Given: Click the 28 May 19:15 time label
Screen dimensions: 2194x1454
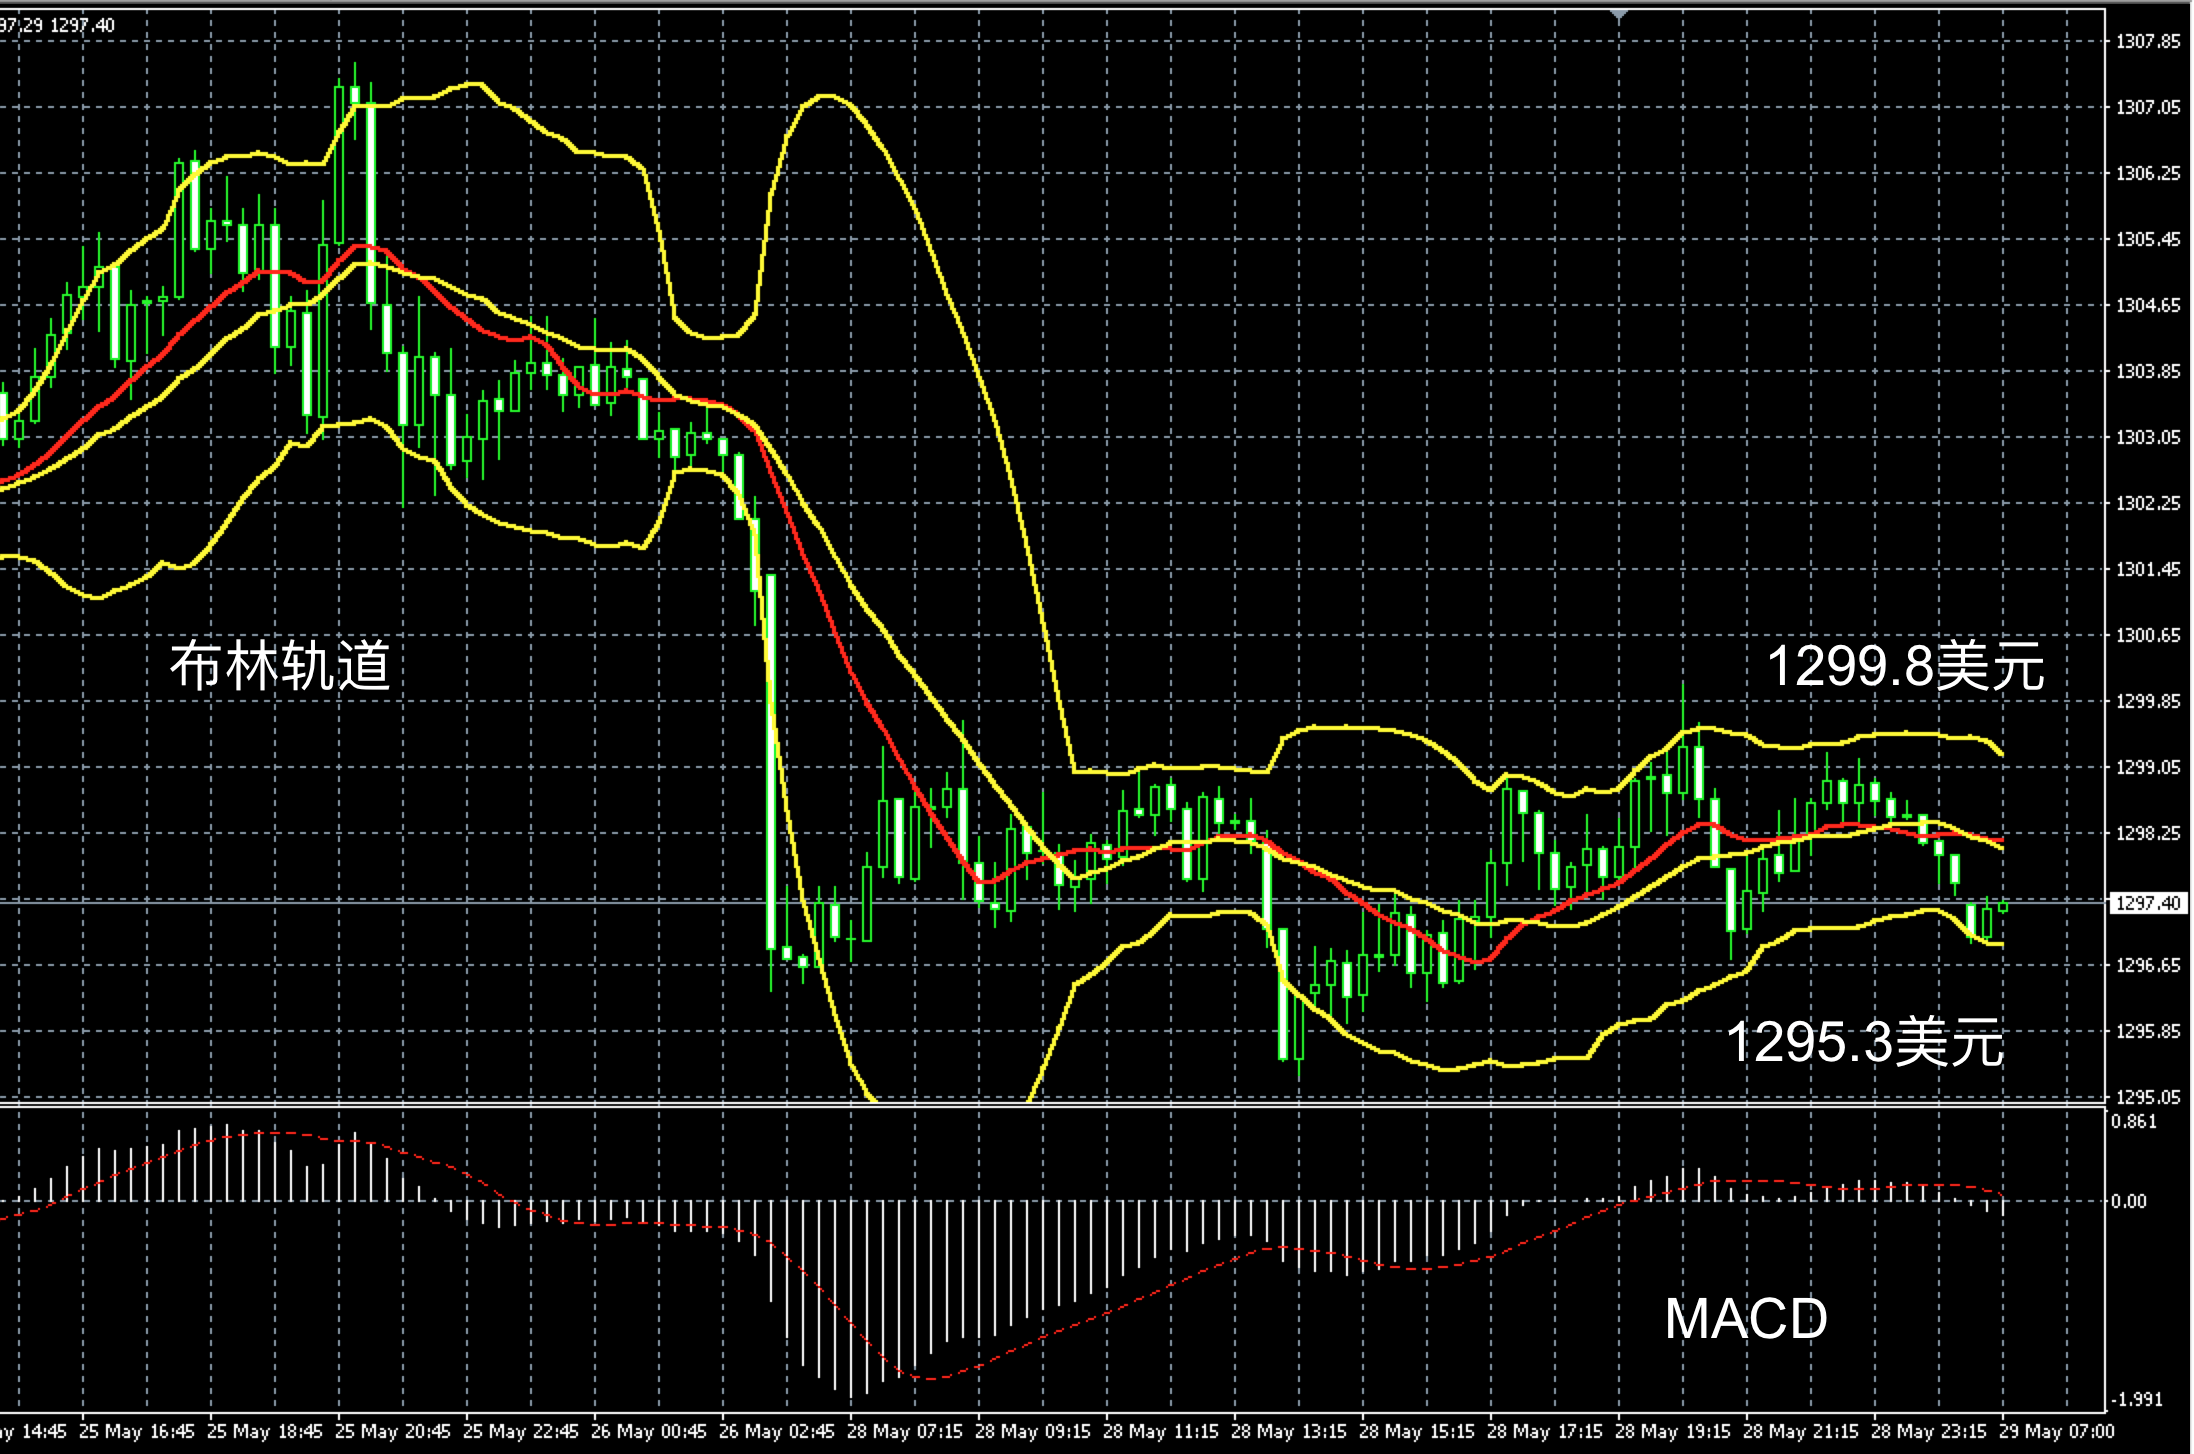Looking at the screenshot, I should (x=1673, y=1431).
